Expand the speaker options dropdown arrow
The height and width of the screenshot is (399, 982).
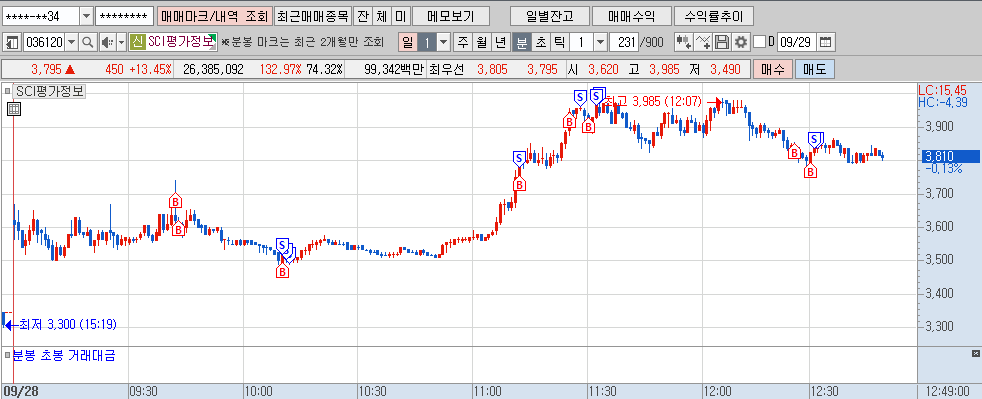click(121, 43)
